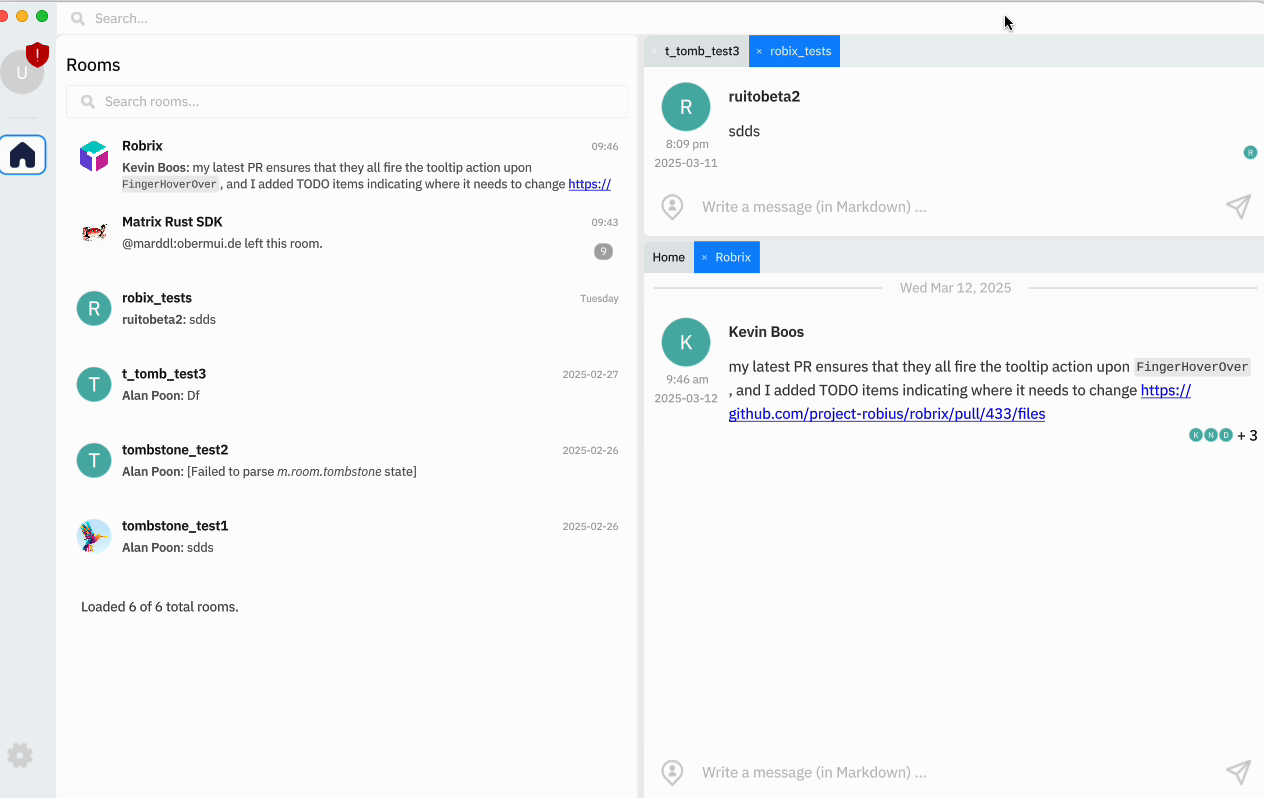Click the Search rooms input field
1264x798 pixels.
tap(347, 101)
